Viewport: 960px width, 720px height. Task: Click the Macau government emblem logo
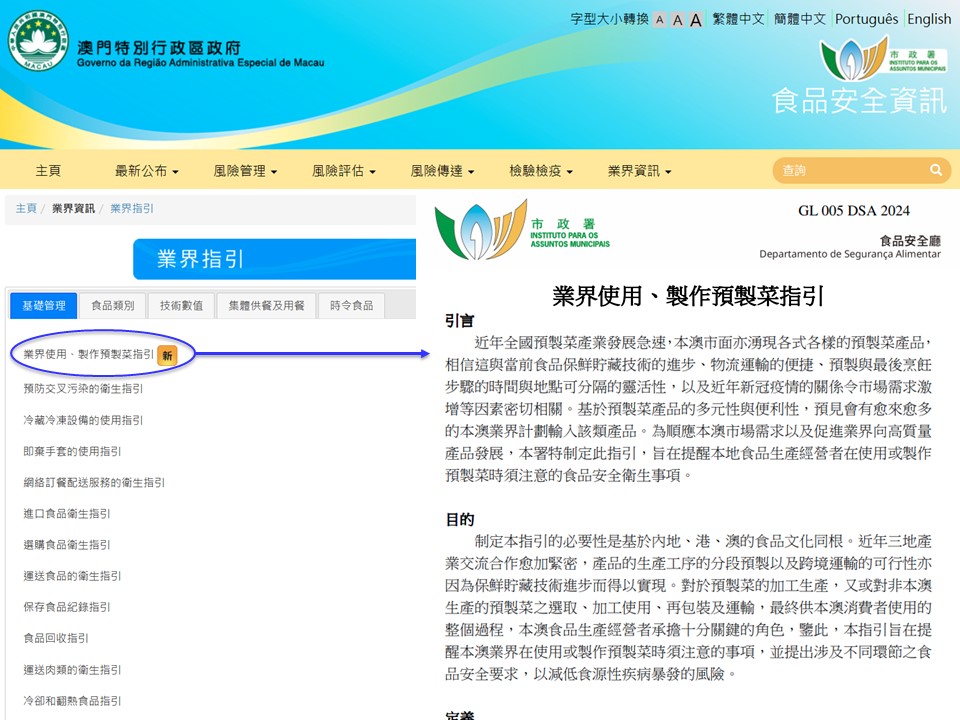tap(38, 40)
